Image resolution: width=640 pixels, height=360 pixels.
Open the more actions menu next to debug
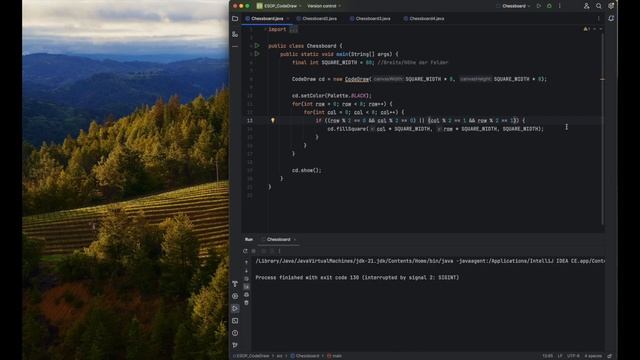point(560,6)
